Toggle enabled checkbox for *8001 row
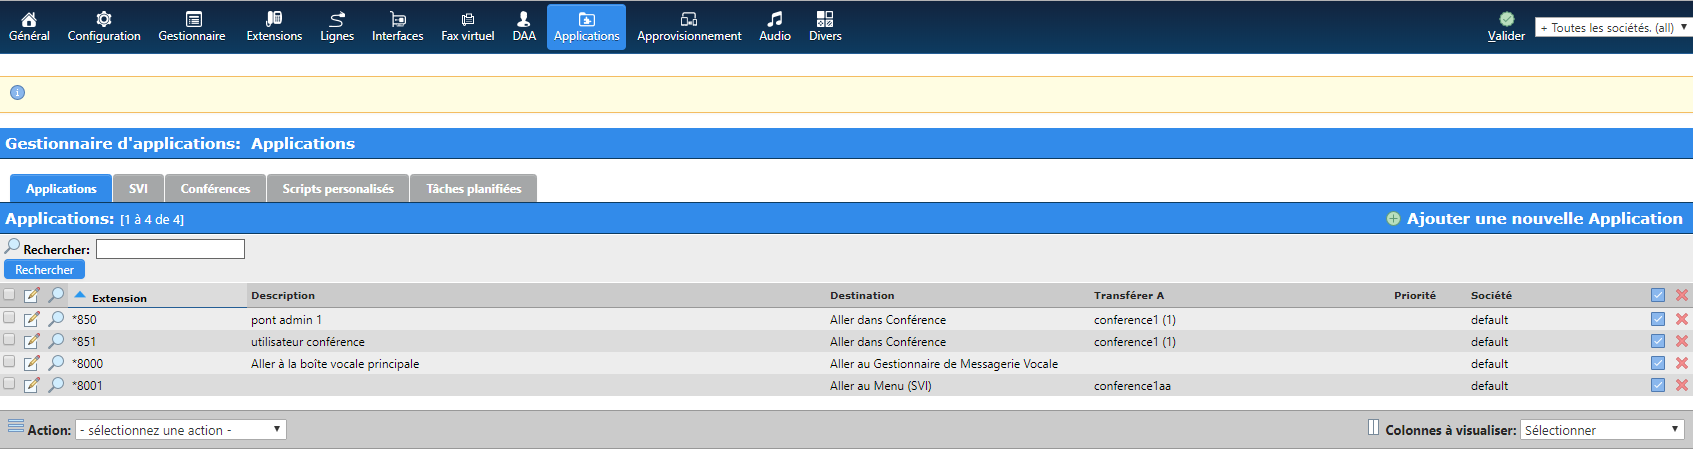The width and height of the screenshot is (1693, 449). pos(1658,385)
